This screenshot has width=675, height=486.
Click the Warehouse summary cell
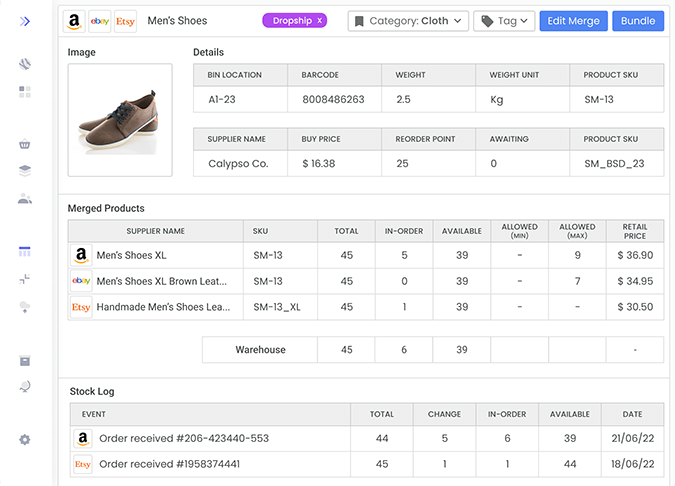[x=260, y=350]
